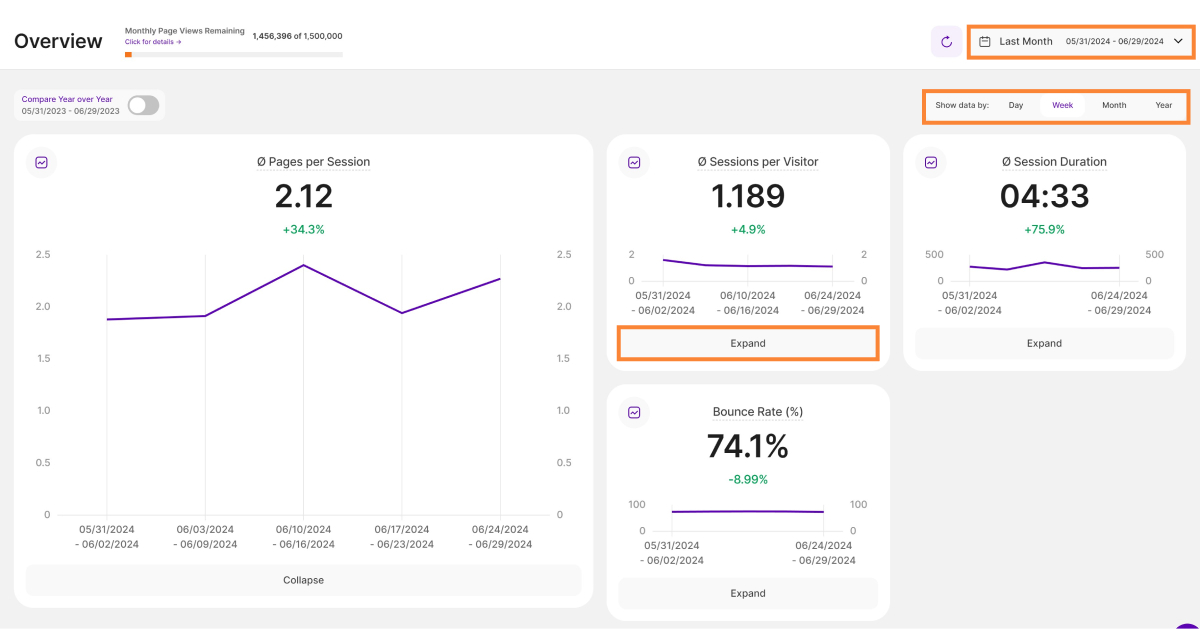Toggle Compare Year over Year switch
Image resolution: width=1200 pixels, height=629 pixels.
pos(143,105)
